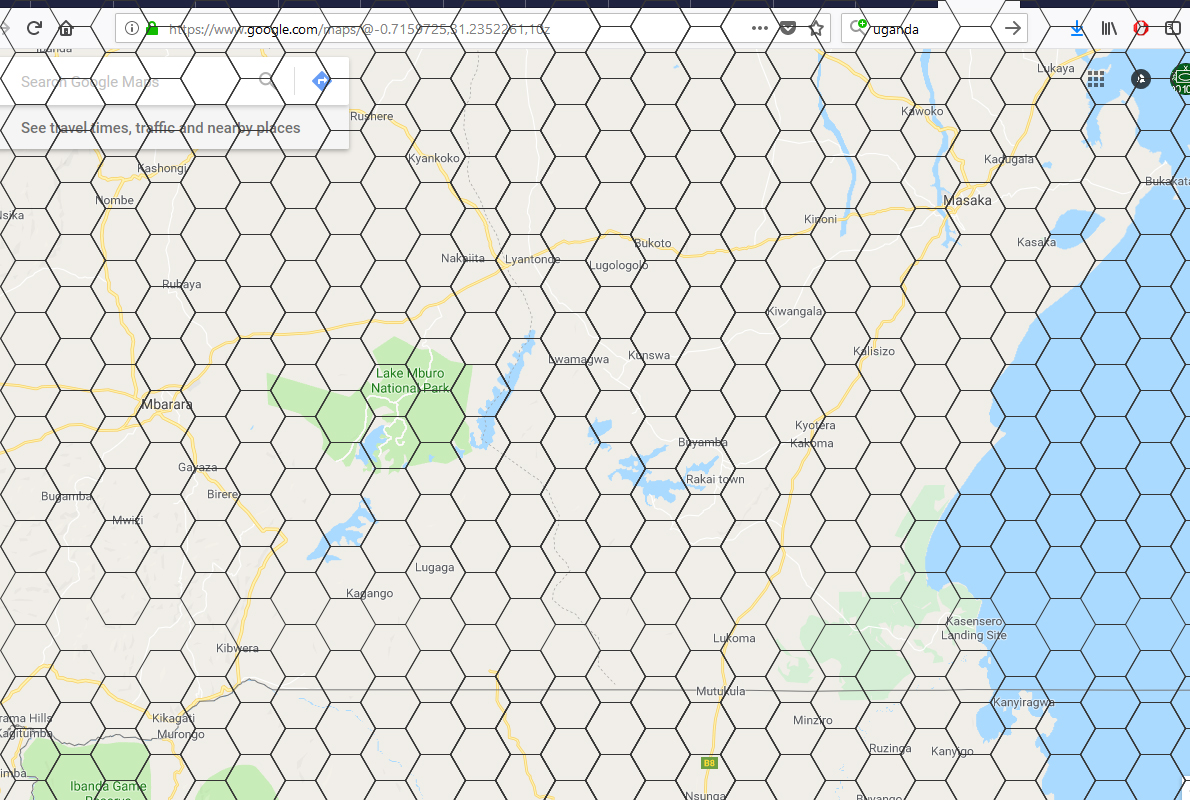Click the Kanyiragwa place label
The image size is (1190, 800).
coord(1023,702)
